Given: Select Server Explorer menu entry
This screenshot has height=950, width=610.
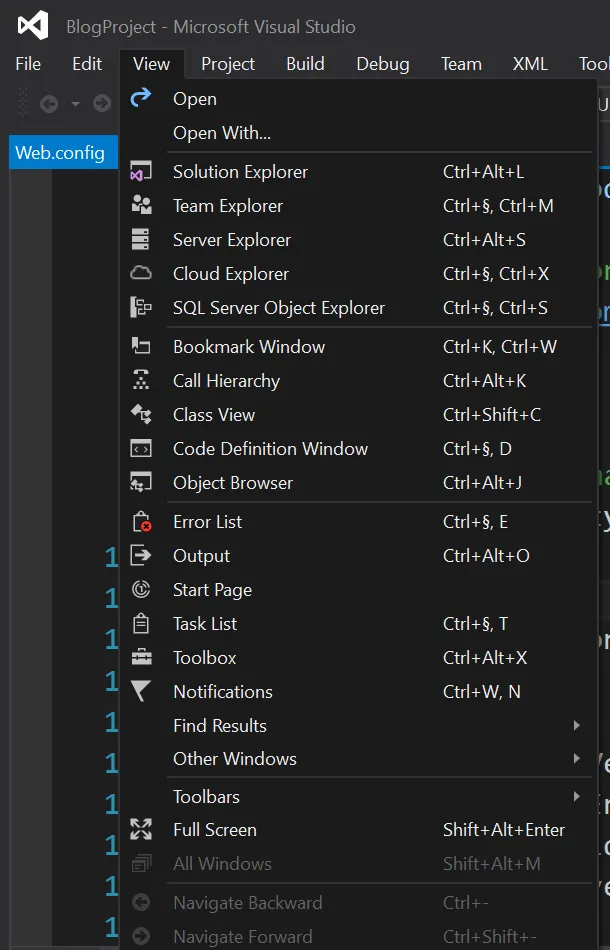Looking at the screenshot, I should (x=357, y=239).
